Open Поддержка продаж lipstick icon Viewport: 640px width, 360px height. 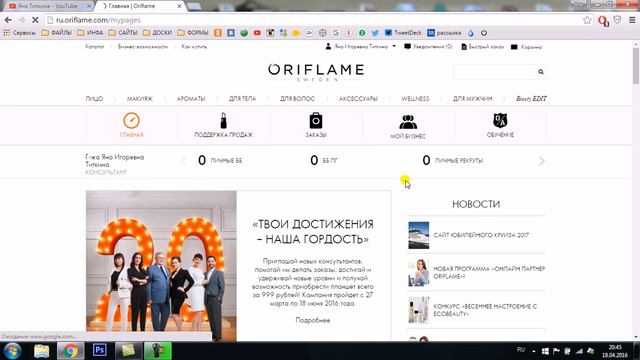[x=223, y=121]
